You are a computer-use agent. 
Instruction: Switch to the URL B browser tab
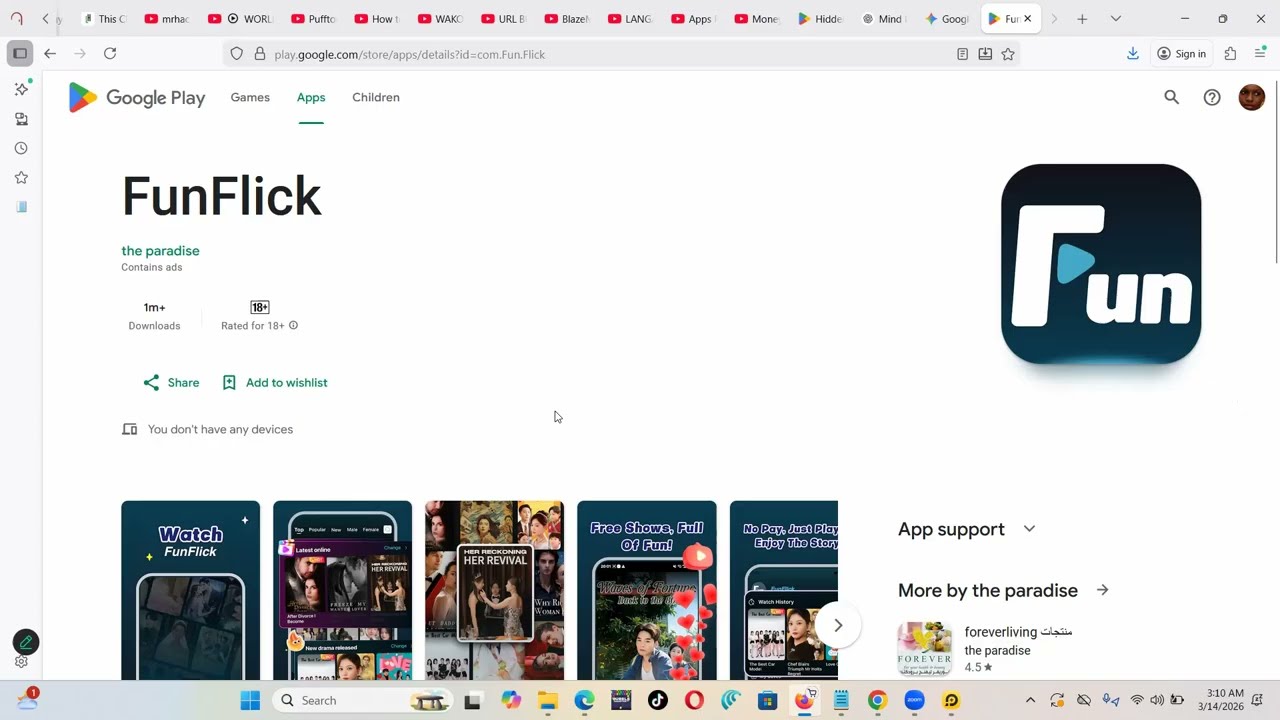click(x=503, y=19)
